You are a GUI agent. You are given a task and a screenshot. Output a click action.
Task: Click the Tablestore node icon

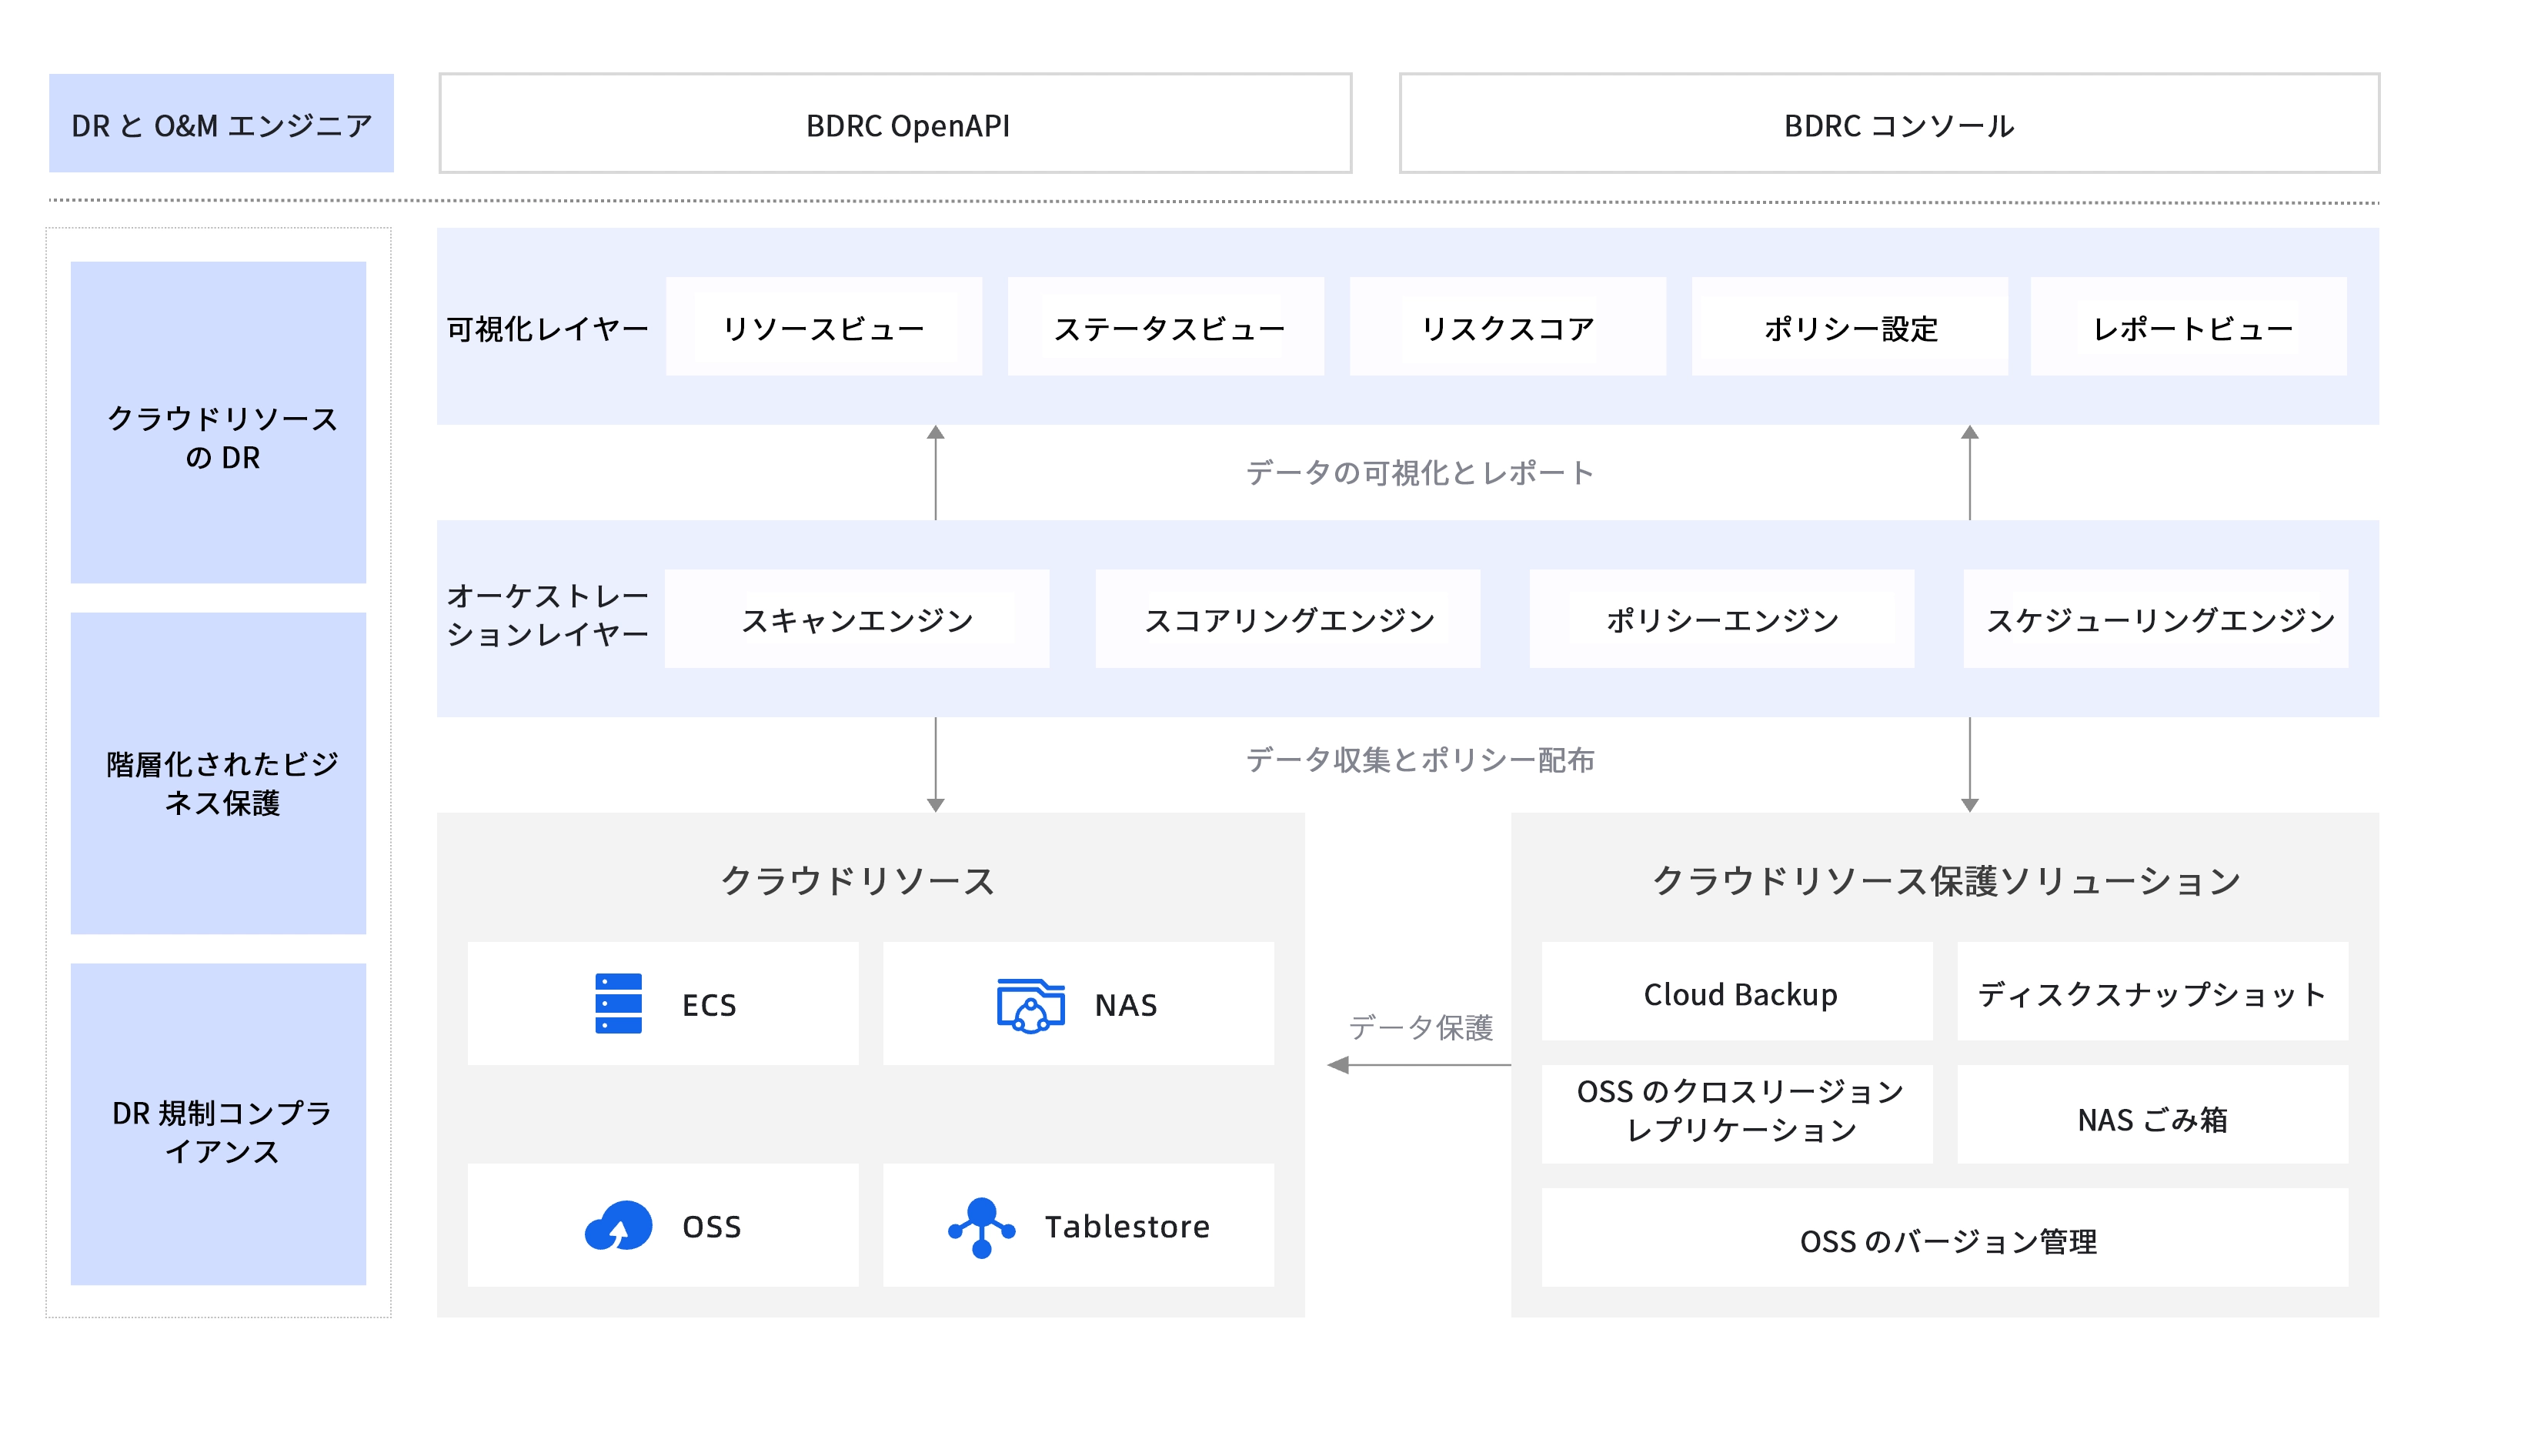[x=981, y=1227]
